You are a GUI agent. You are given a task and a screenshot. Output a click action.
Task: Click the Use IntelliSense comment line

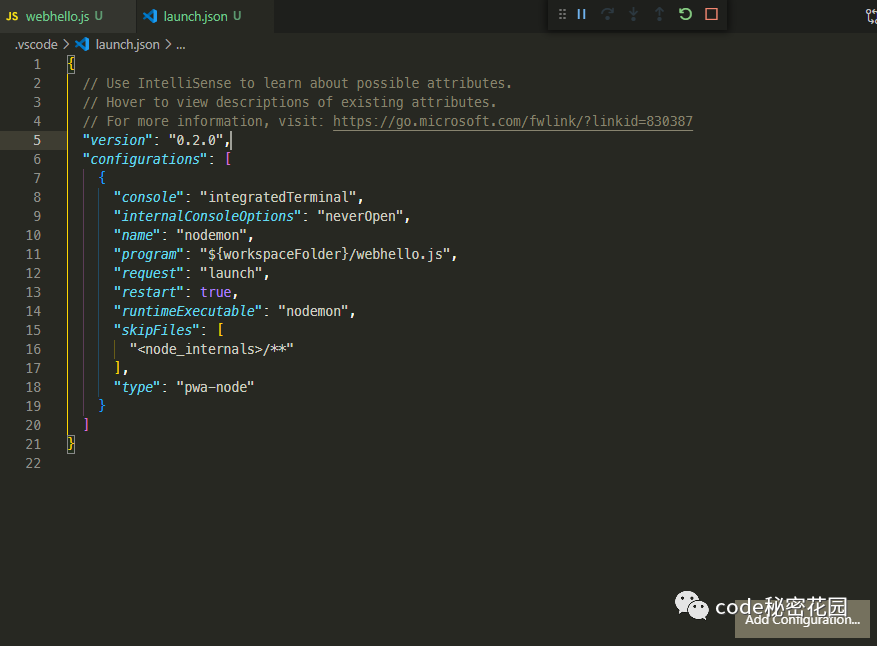click(x=298, y=83)
